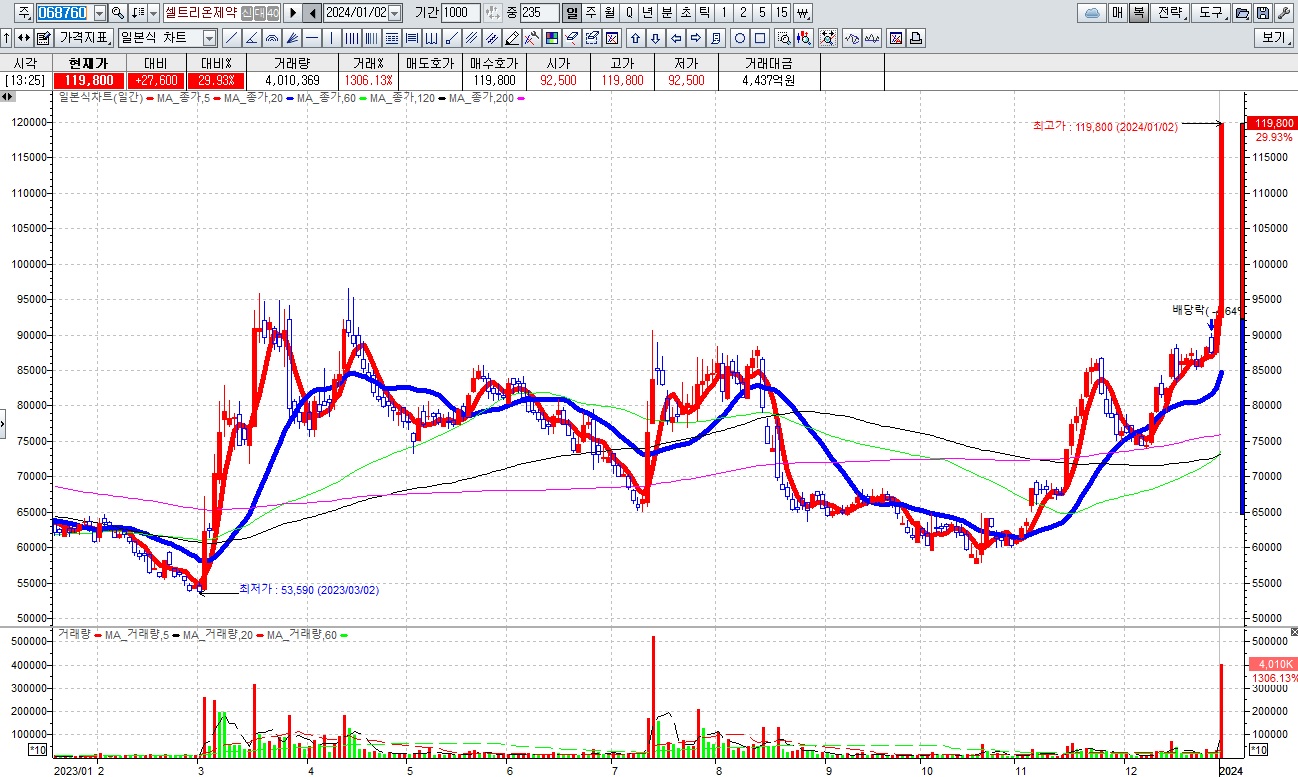Open the sort order dropdown arrow
1298x777 pixels.
[153, 13]
